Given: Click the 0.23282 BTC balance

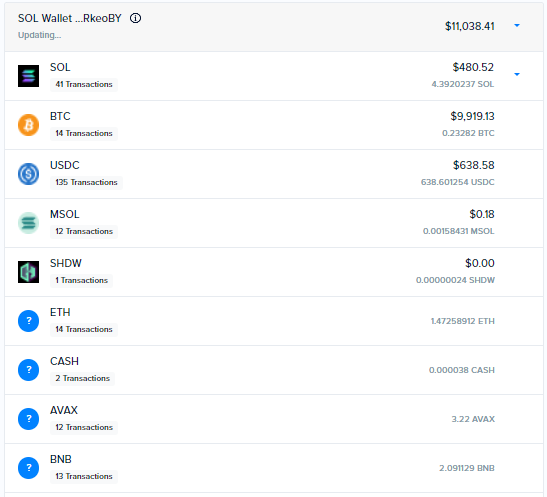Looking at the screenshot, I should click(468, 133).
